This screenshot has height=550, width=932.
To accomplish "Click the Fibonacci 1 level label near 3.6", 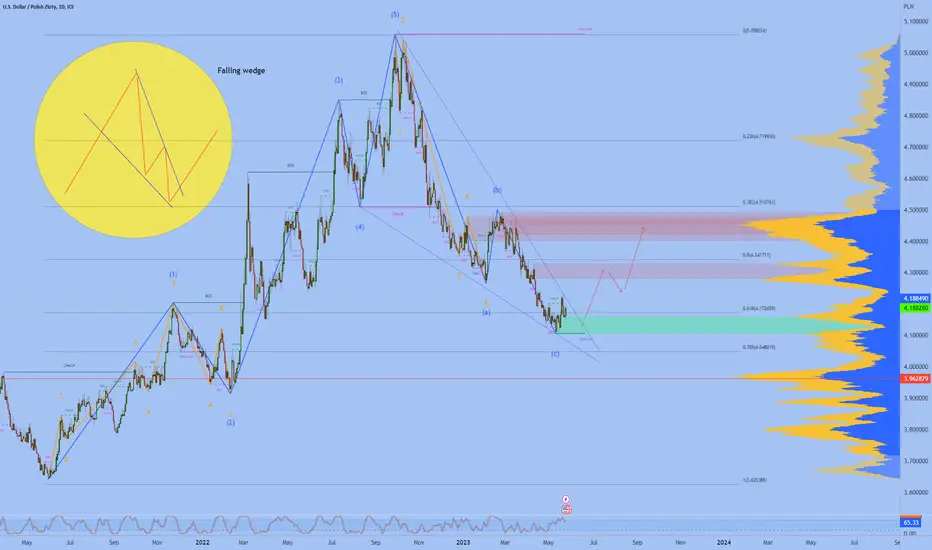I will [x=754, y=480].
